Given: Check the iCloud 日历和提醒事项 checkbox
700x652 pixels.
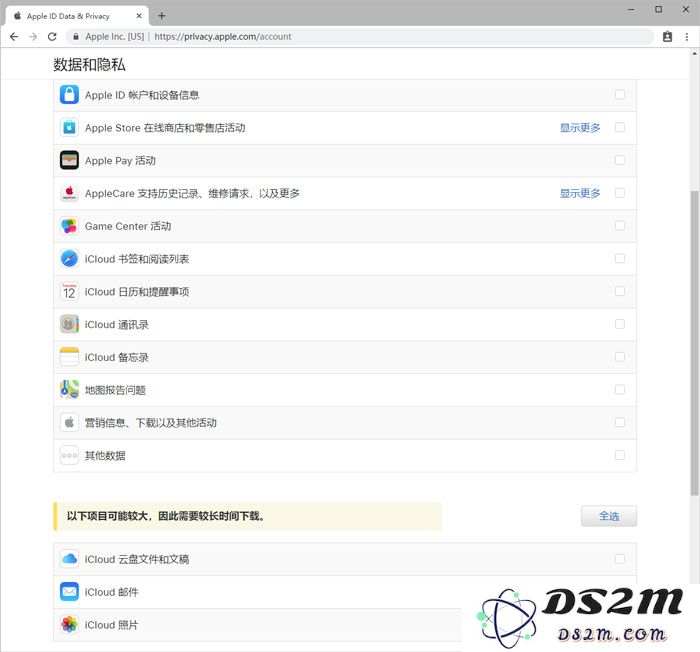Looking at the screenshot, I should click(x=620, y=291).
